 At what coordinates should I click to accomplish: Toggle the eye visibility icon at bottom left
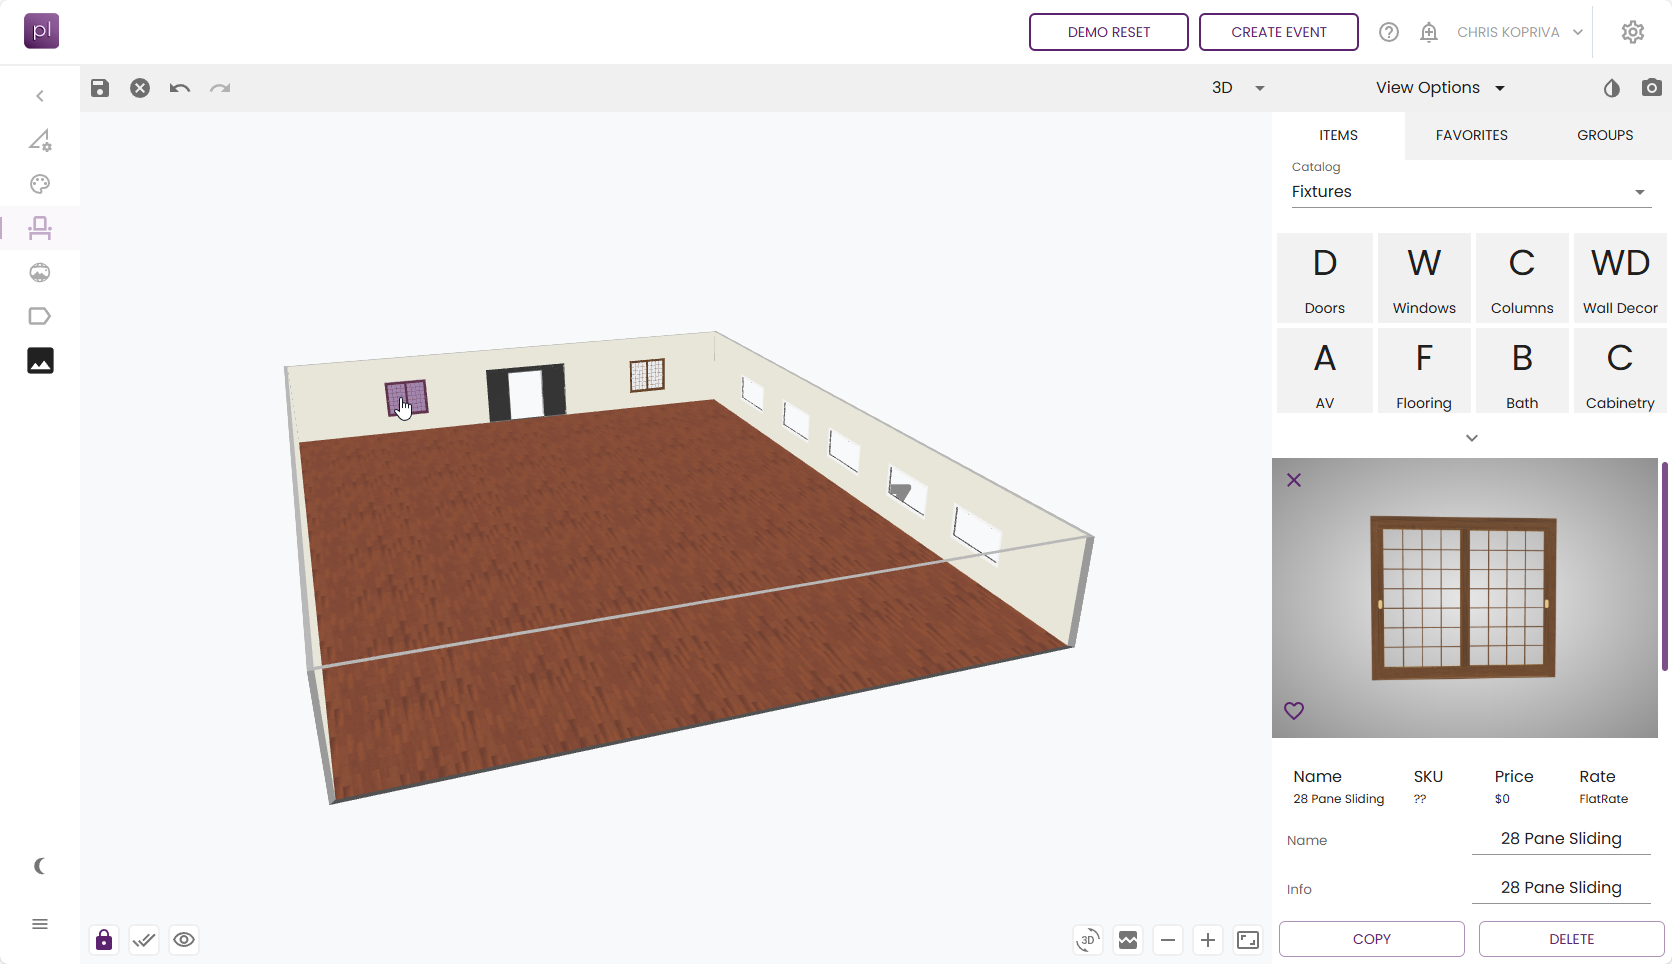pos(184,940)
